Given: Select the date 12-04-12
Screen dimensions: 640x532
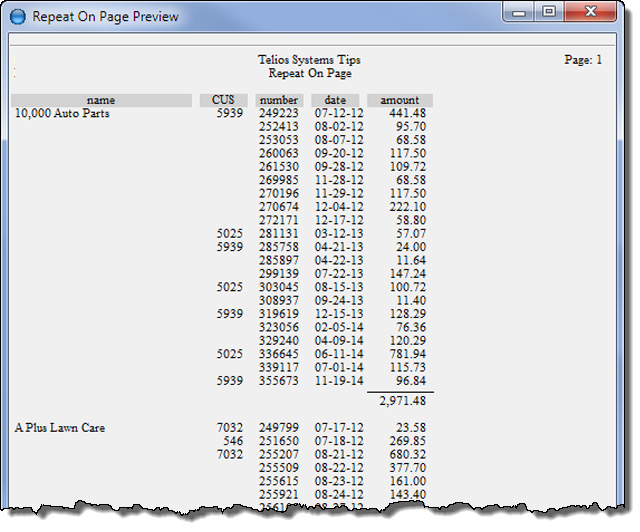Looking at the screenshot, I should [x=335, y=206].
